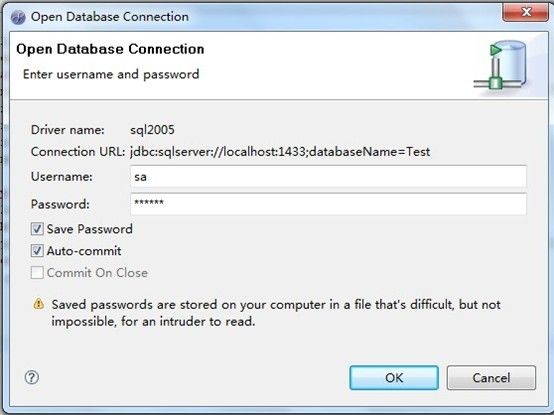Click OK to open the connection
Viewport: 554px width, 415px height.
(394, 378)
